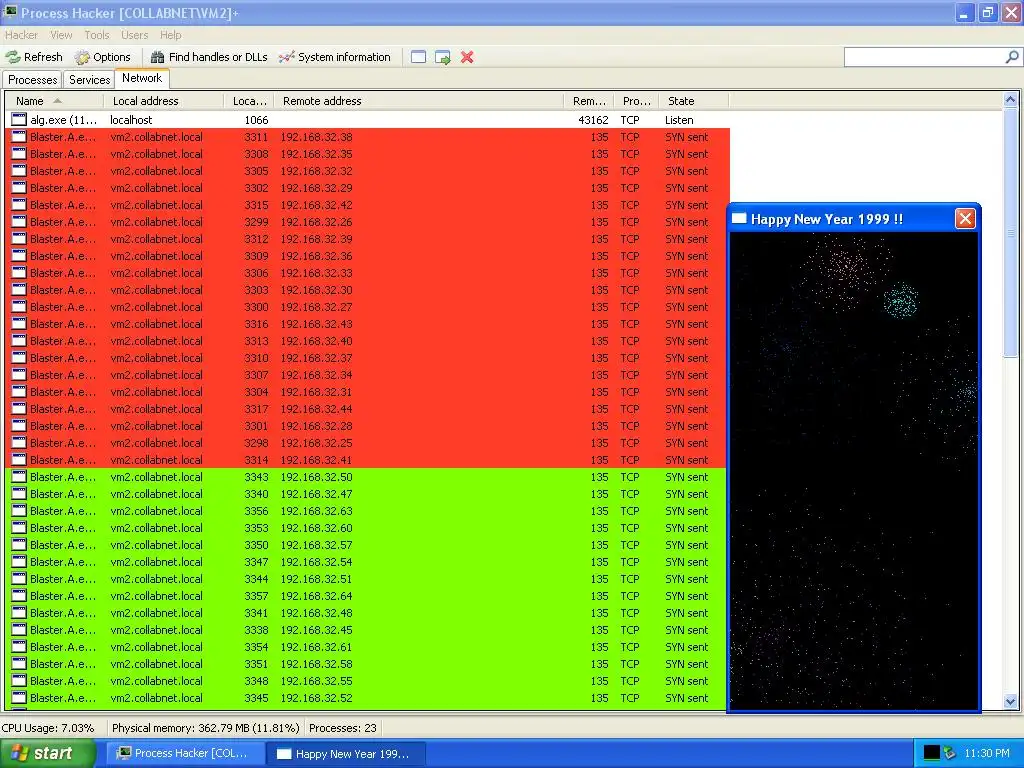
Task: Click Blaster icon for remote 192.168.32.35
Action: (19, 153)
